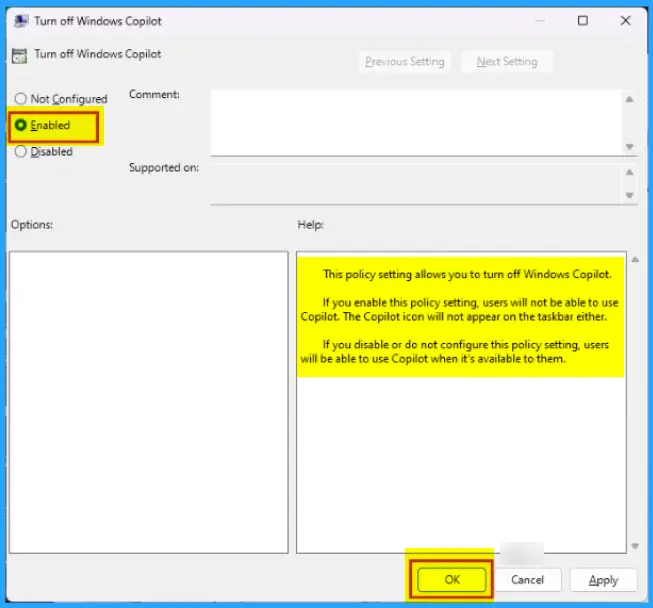Maximize the Turn off Windows Copilot window

[x=583, y=20]
